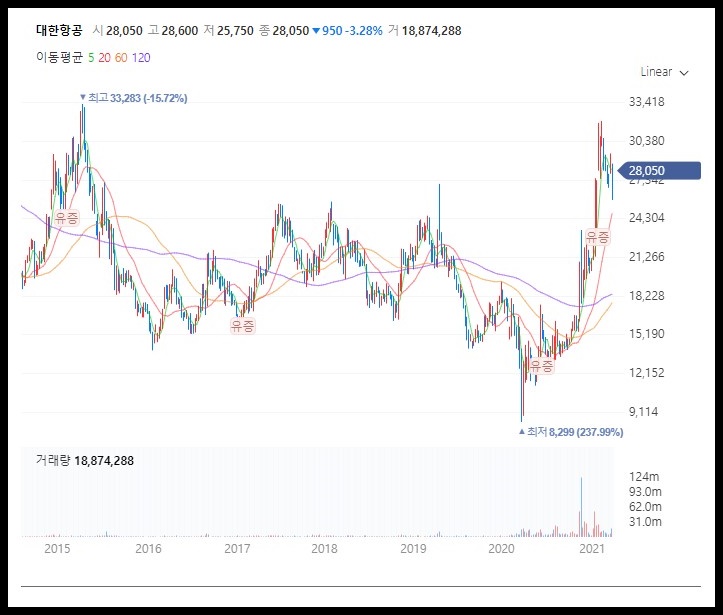The image size is (723, 615).
Task: Click the 2018 x-axis label
Action: point(325,549)
